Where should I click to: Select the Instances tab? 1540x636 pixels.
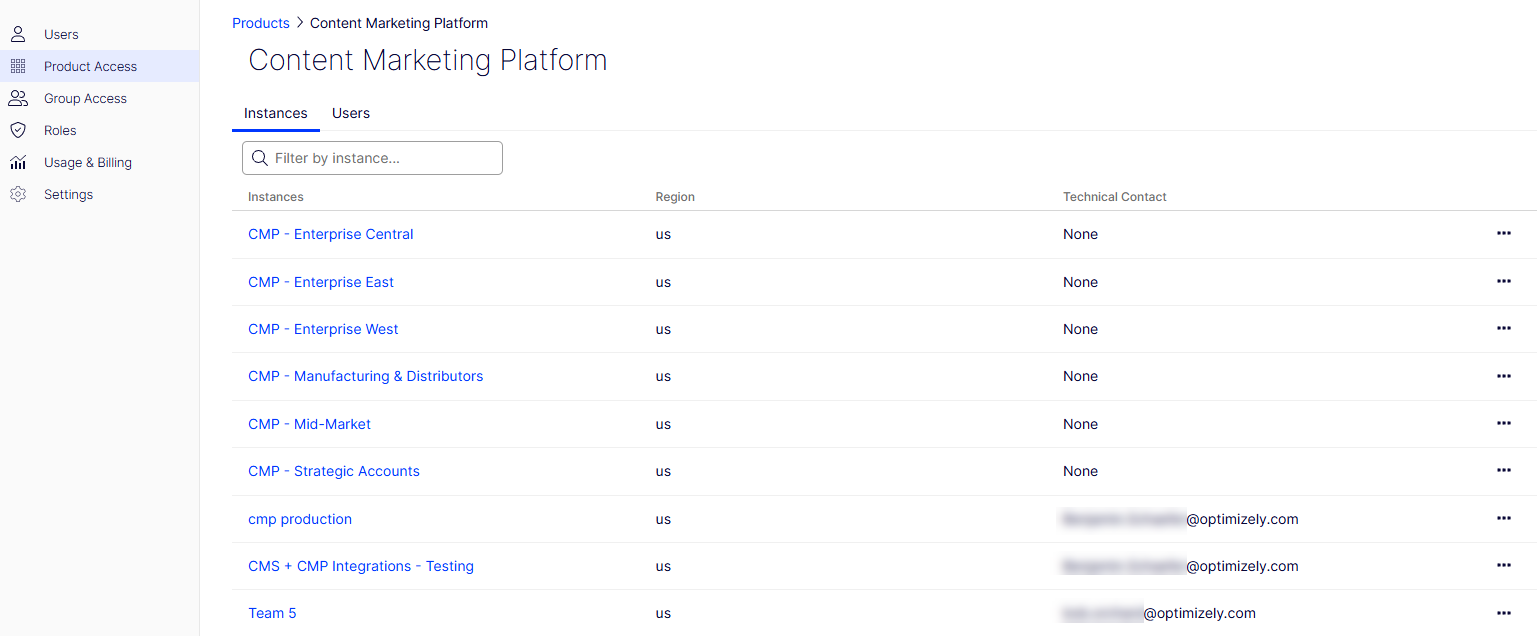tap(276, 113)
